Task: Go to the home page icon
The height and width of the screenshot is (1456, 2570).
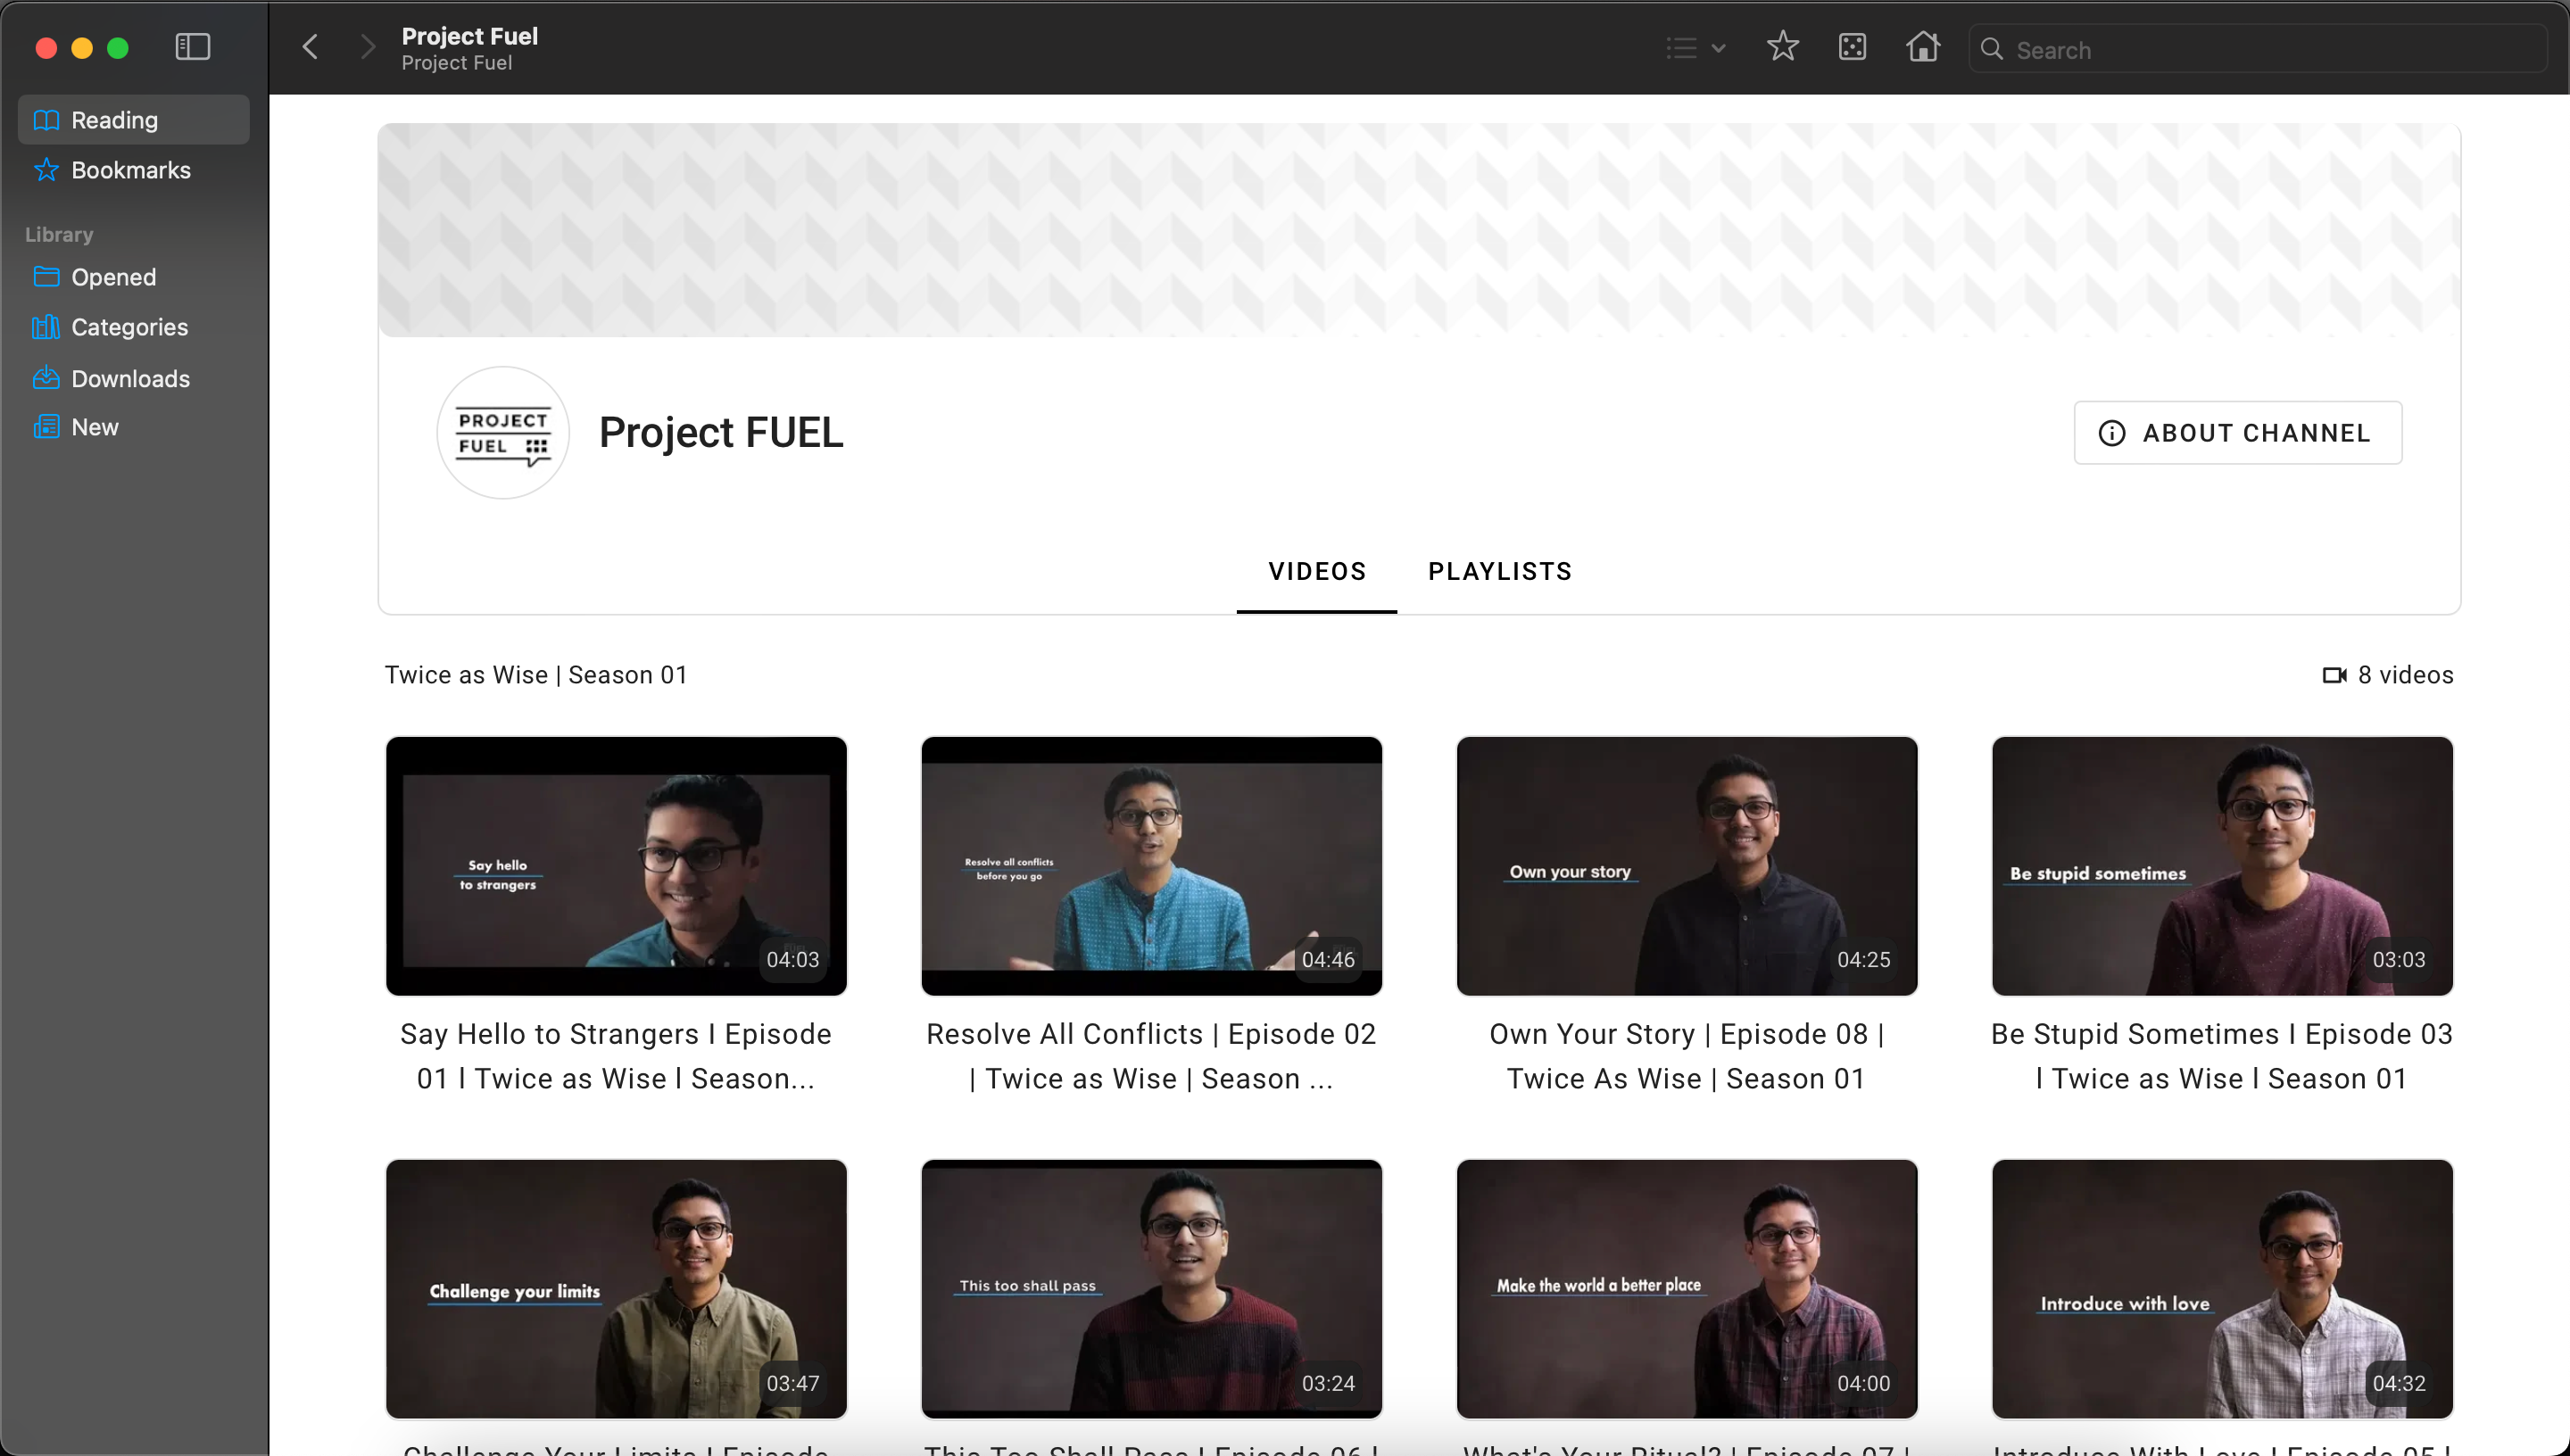Action: 1922,47
